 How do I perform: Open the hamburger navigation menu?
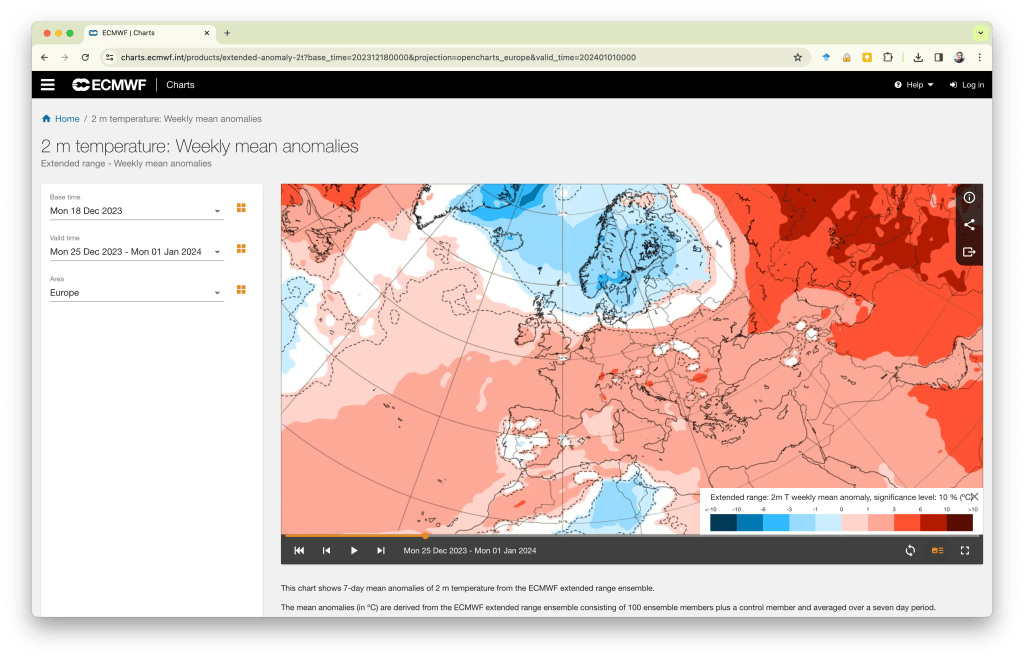pyautogui.click(x=48, y=85)
